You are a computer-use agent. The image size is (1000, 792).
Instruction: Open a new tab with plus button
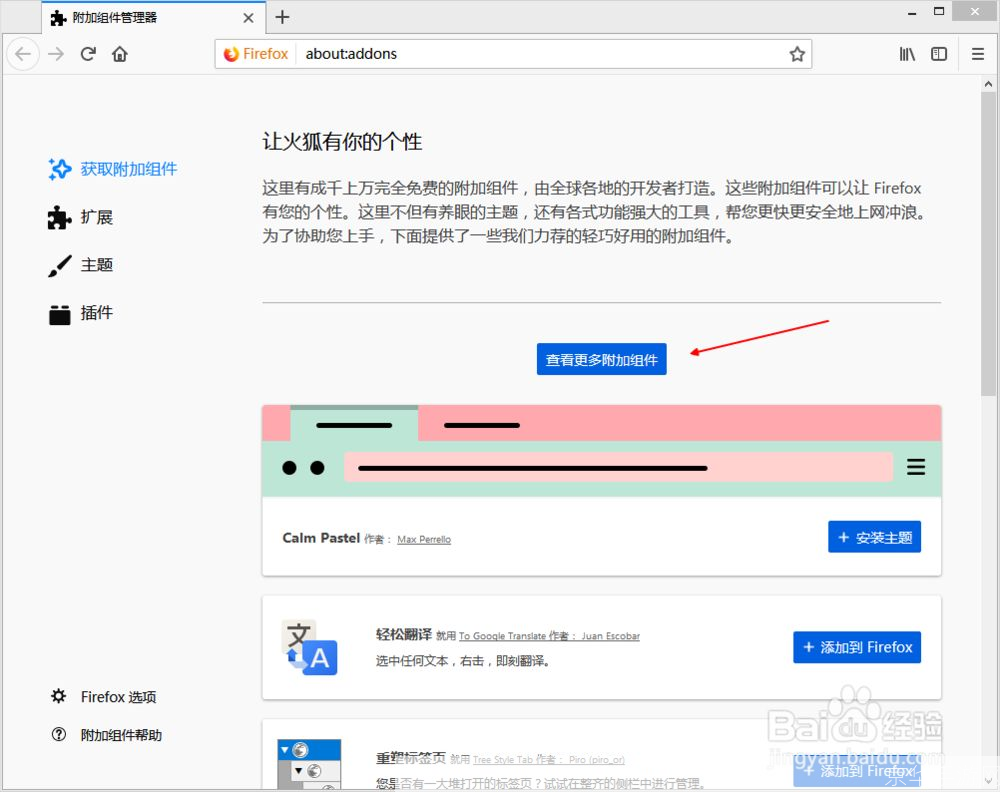[282, 17]
